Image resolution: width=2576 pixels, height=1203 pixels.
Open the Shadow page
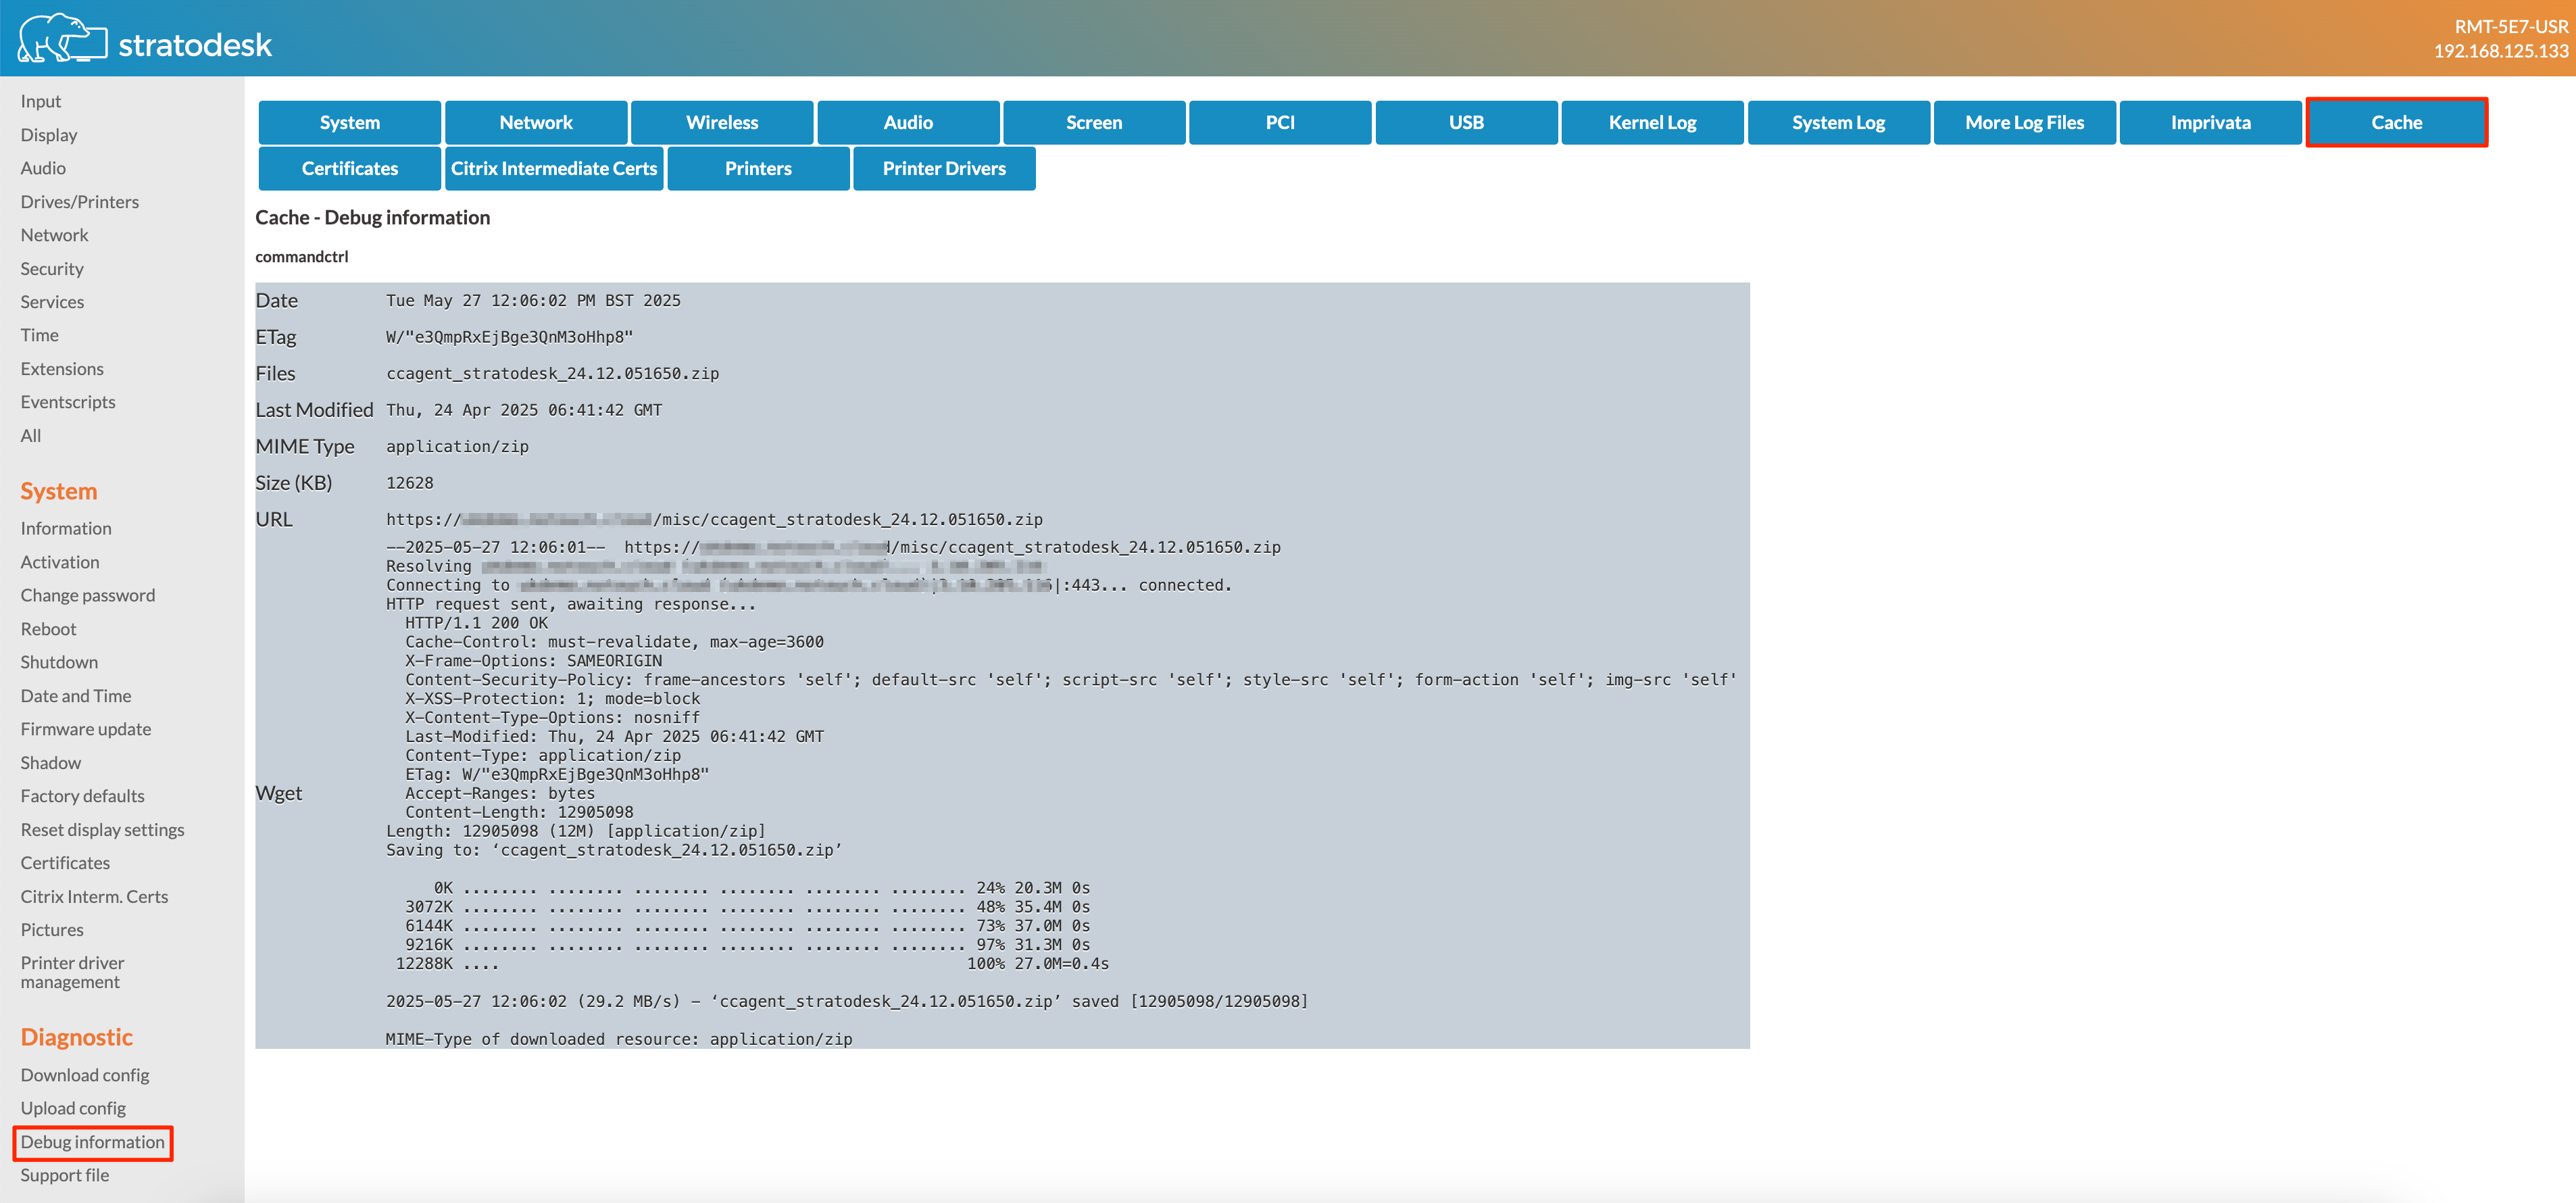coord(51,763)
